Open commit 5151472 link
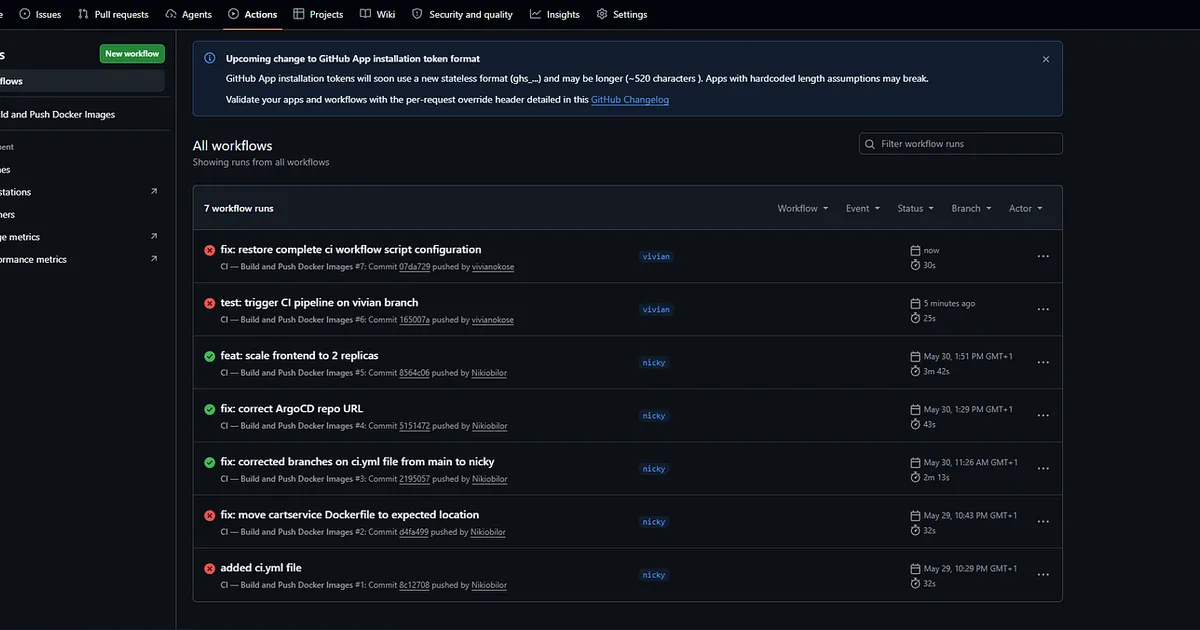The width and height of the screenshot is (1200, 630). [x=414, y=426]
